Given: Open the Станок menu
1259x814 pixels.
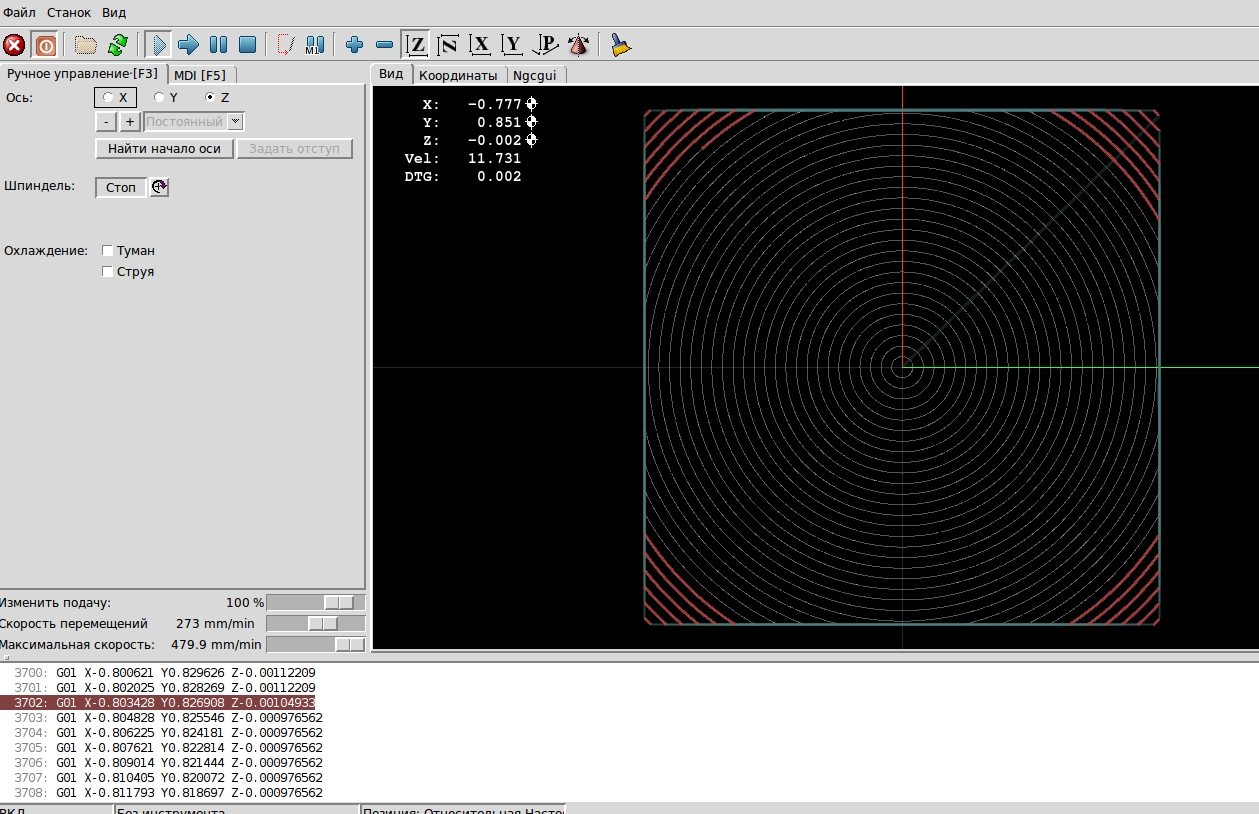Looking at the screenshot, I should click(x=68, y=13).
